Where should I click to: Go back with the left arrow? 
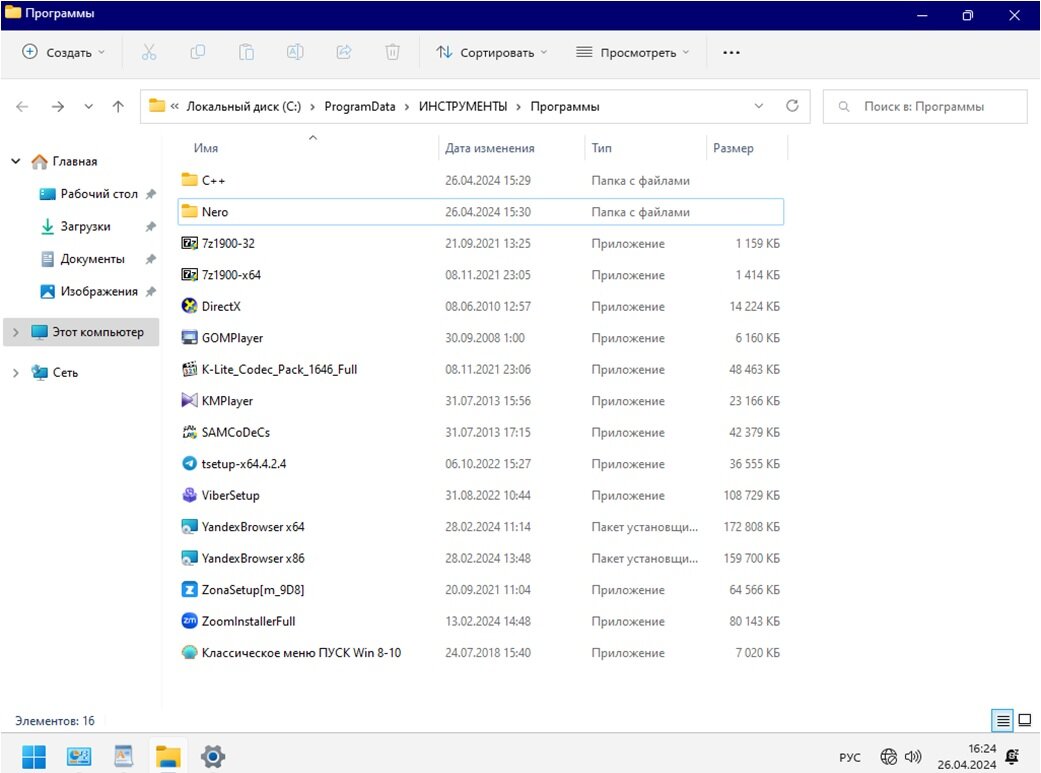point(22,106)
